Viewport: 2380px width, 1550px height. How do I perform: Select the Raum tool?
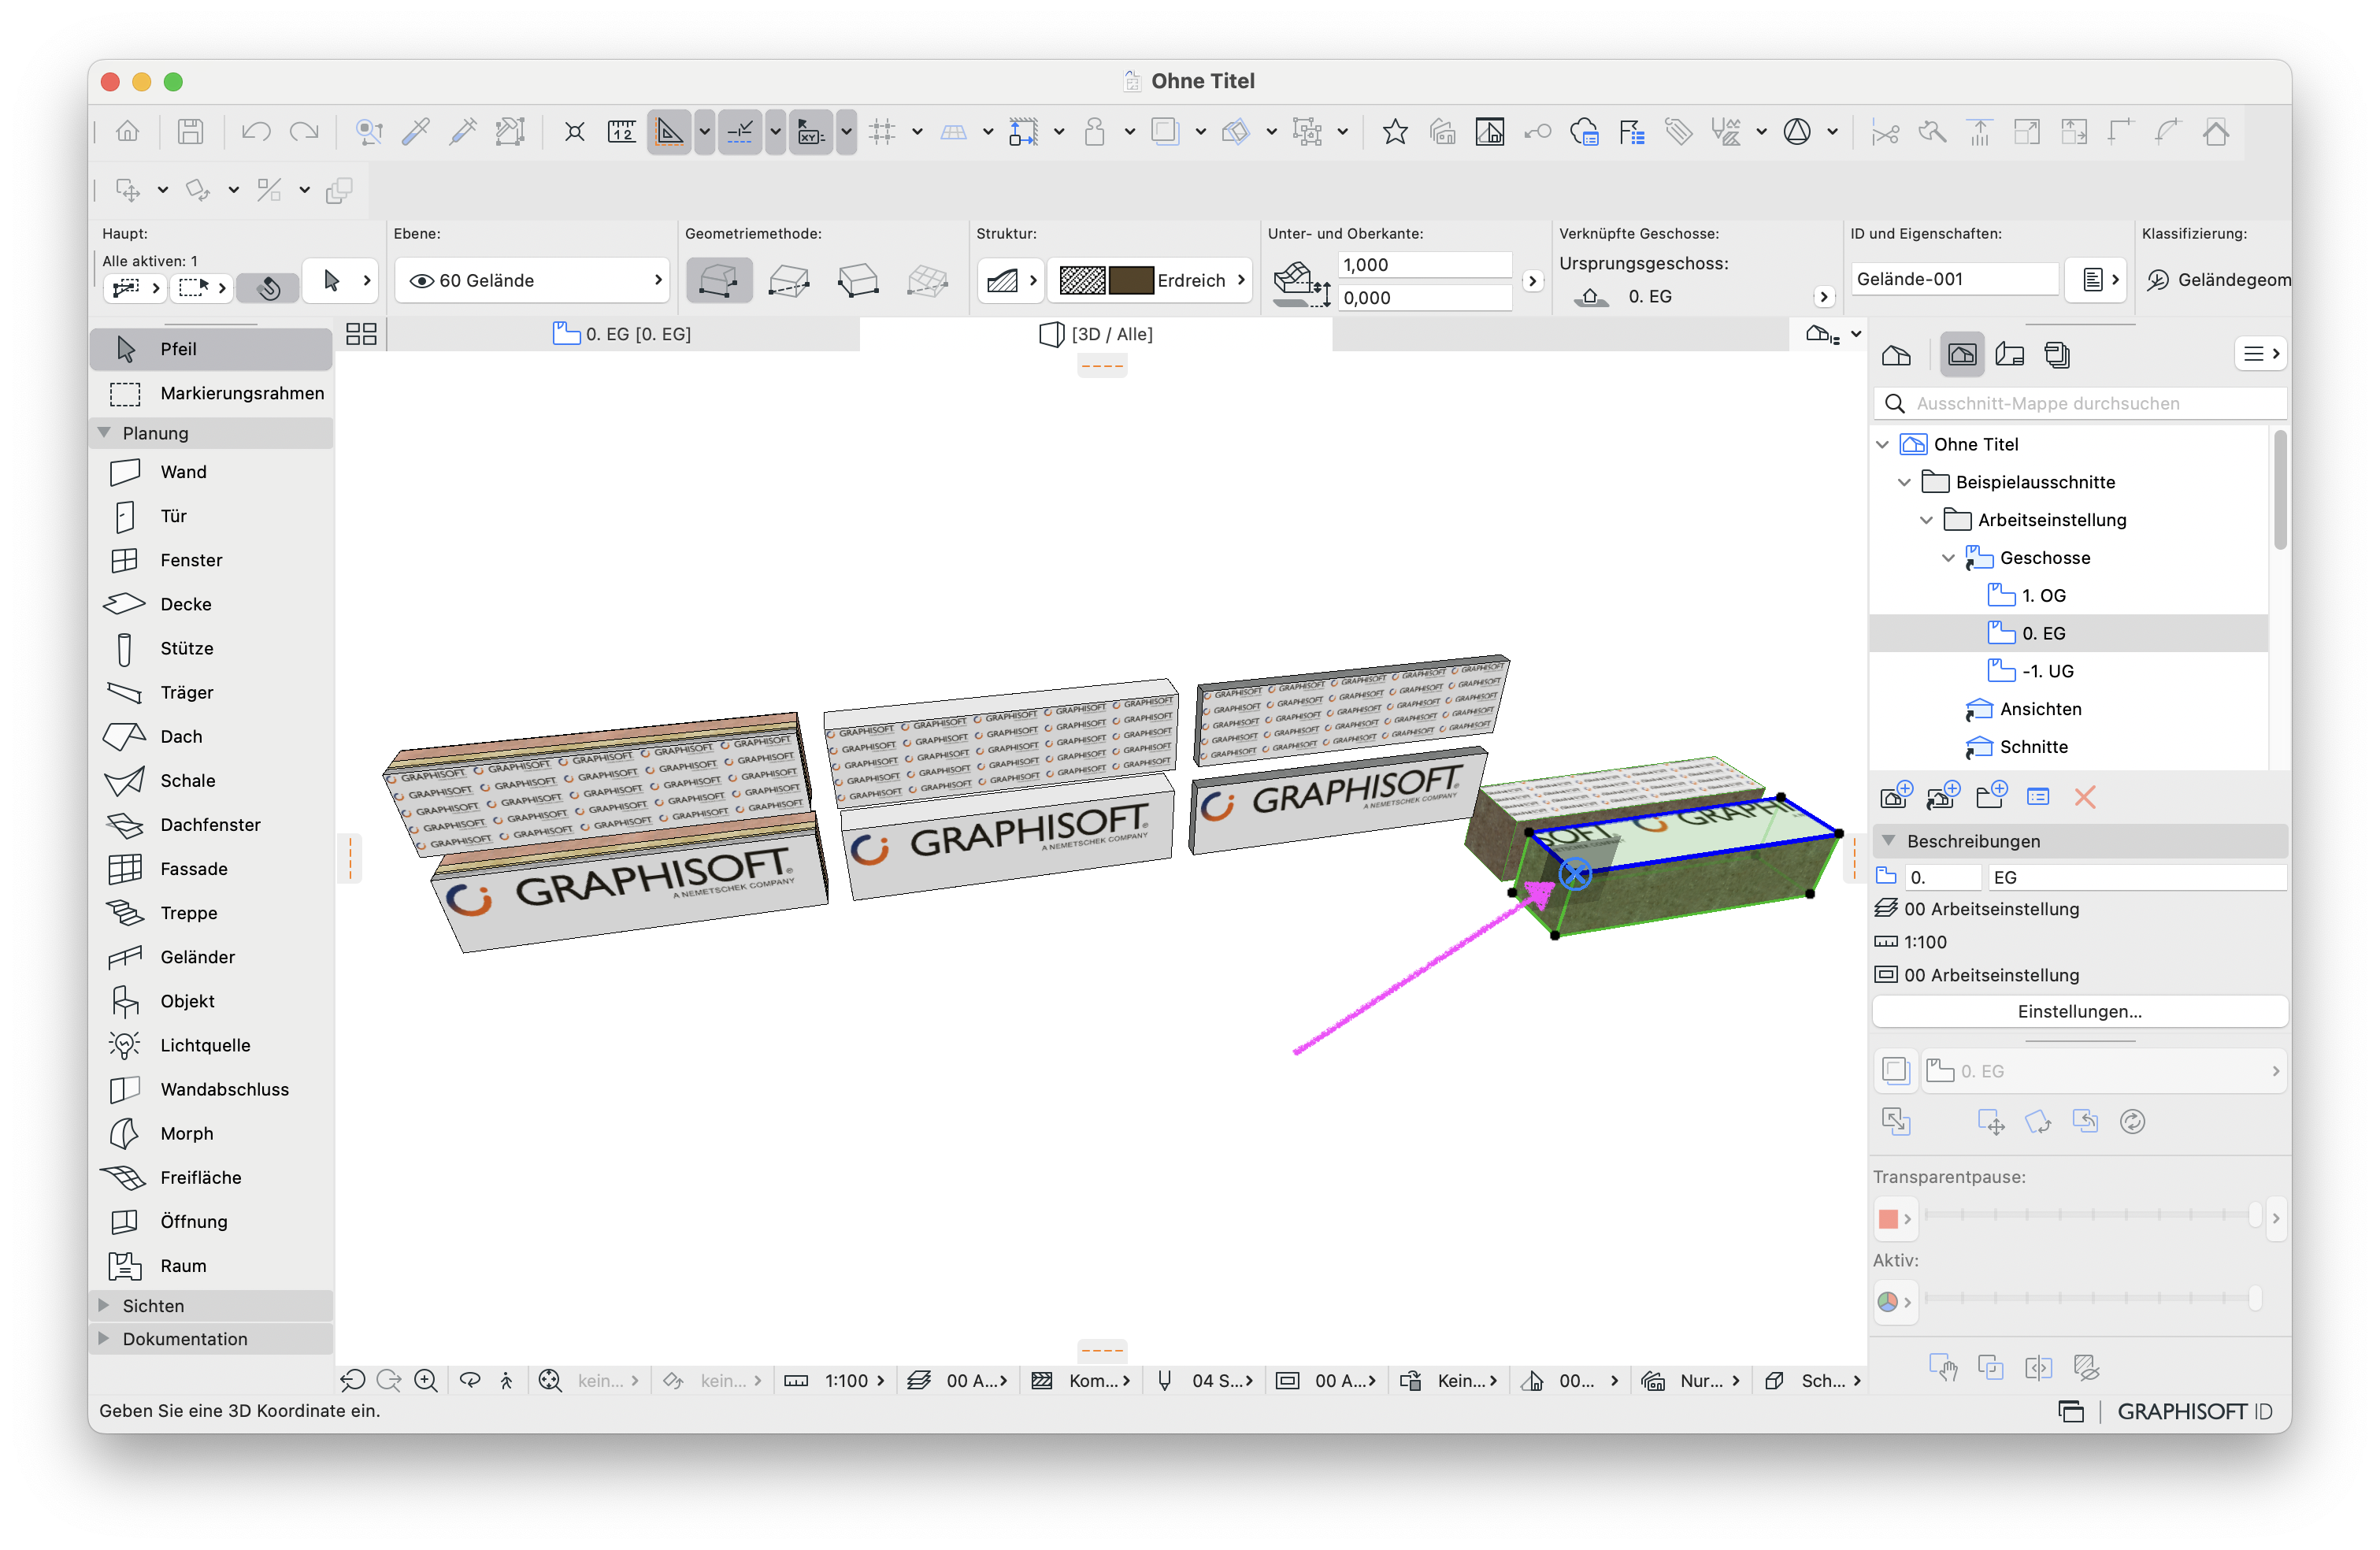click(210, 1266)
